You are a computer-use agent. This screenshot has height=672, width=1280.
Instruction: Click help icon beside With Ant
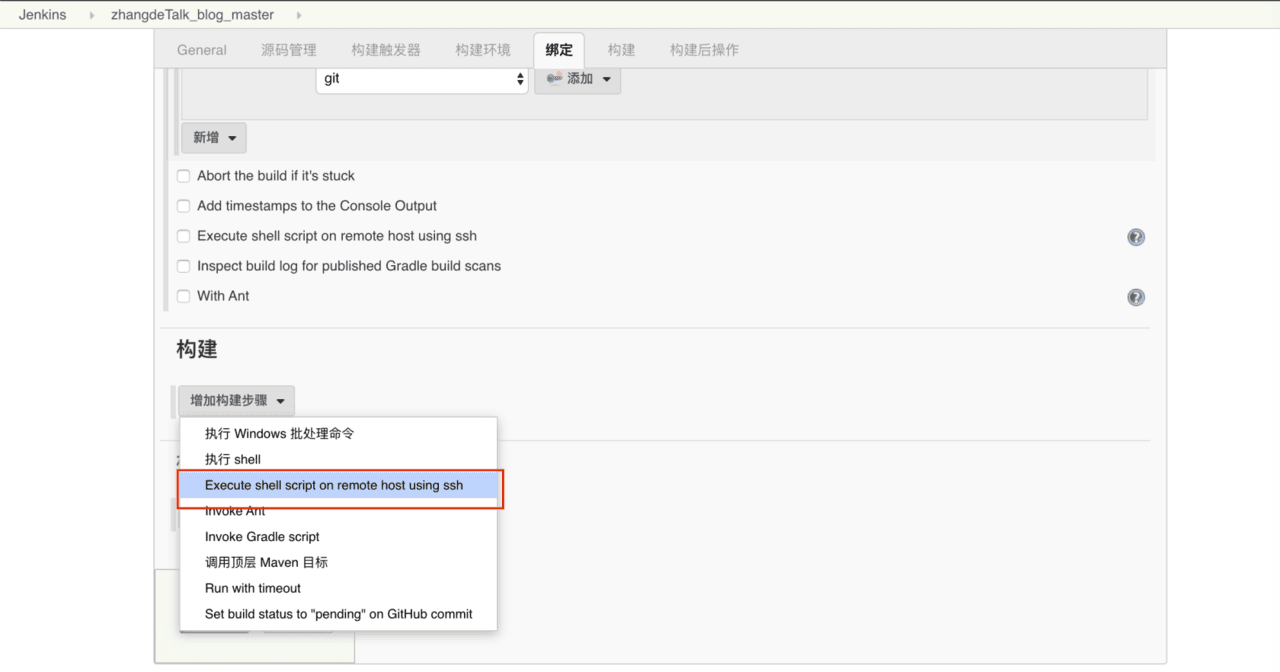point(1136,297)
